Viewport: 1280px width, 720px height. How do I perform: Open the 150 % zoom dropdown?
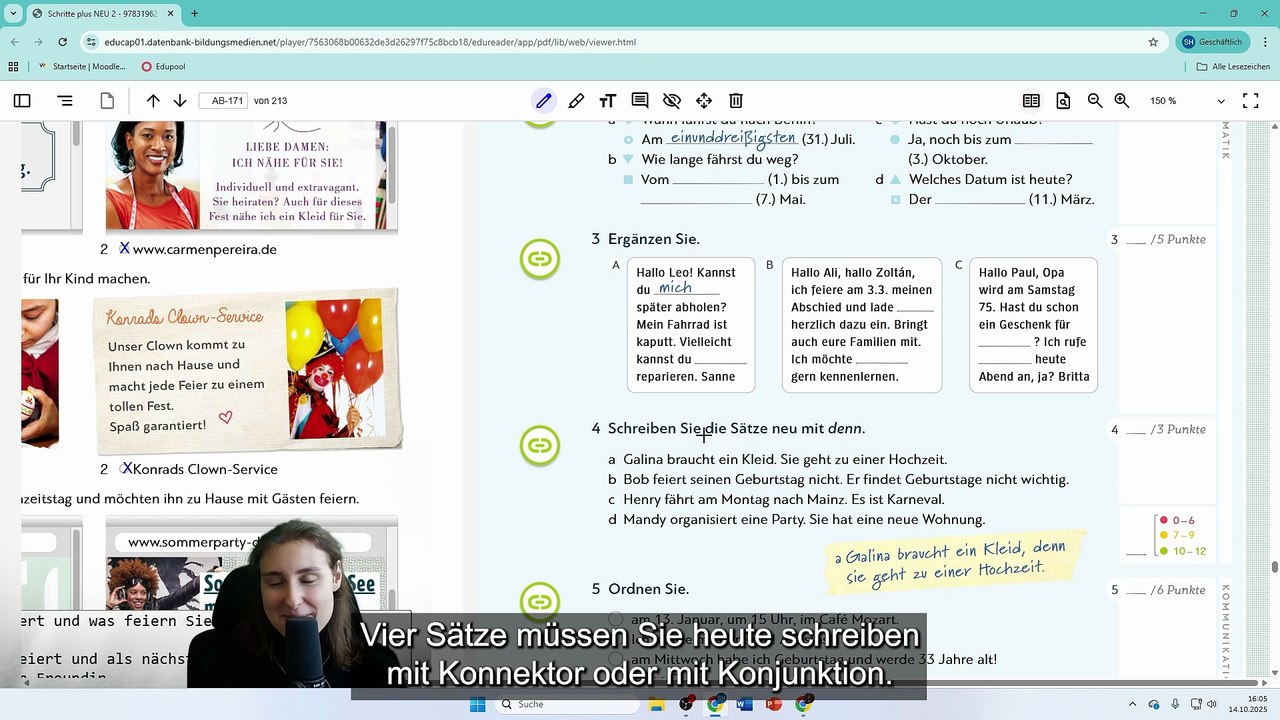[1185, 101]
